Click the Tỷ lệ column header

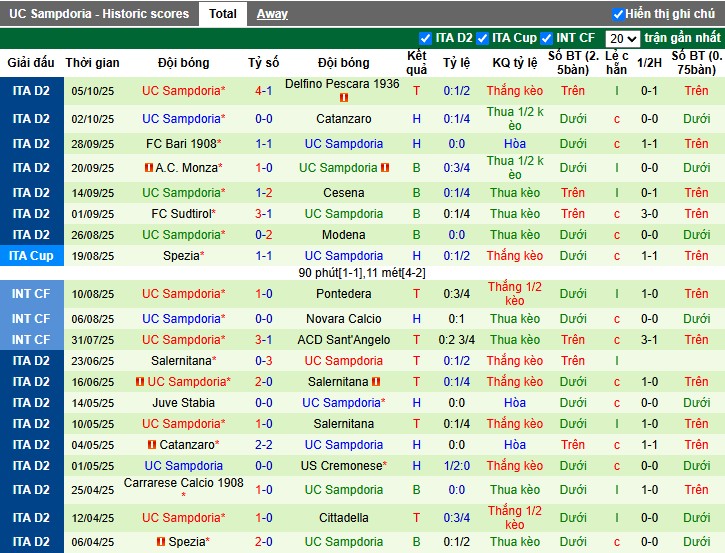(456, 63)
